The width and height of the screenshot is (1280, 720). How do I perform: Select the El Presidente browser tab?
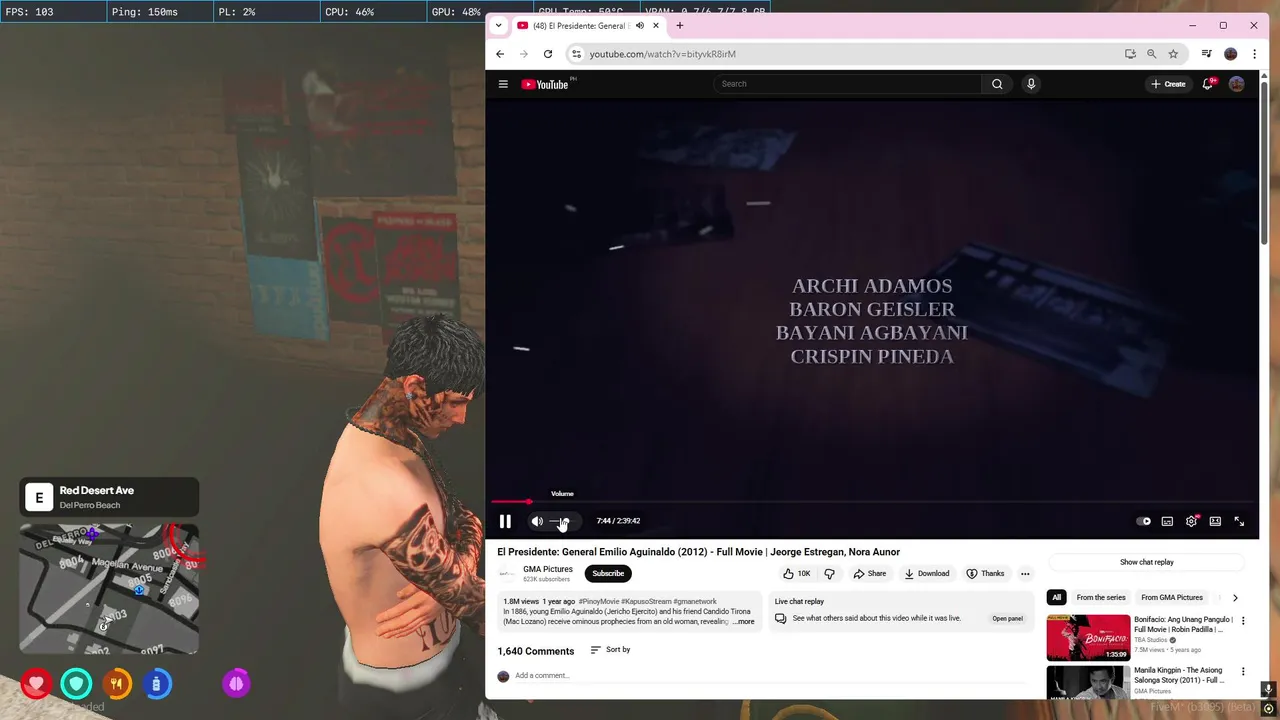[578, 25]
